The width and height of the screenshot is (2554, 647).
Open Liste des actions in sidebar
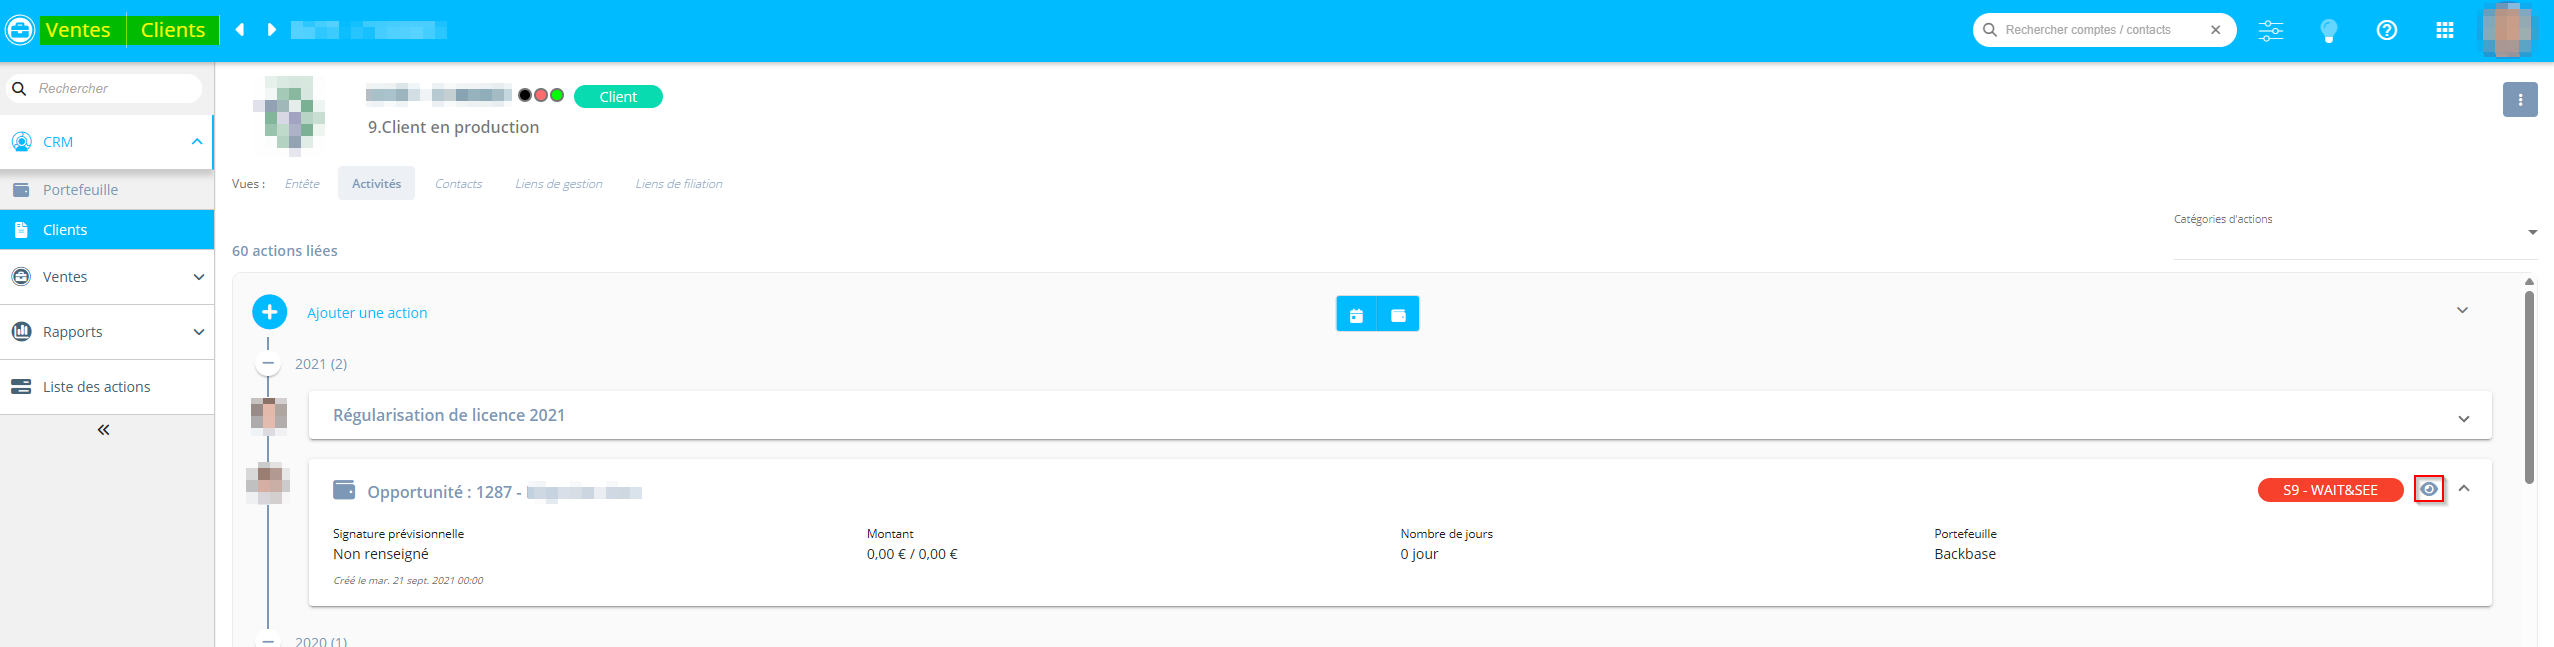point(96,387)
